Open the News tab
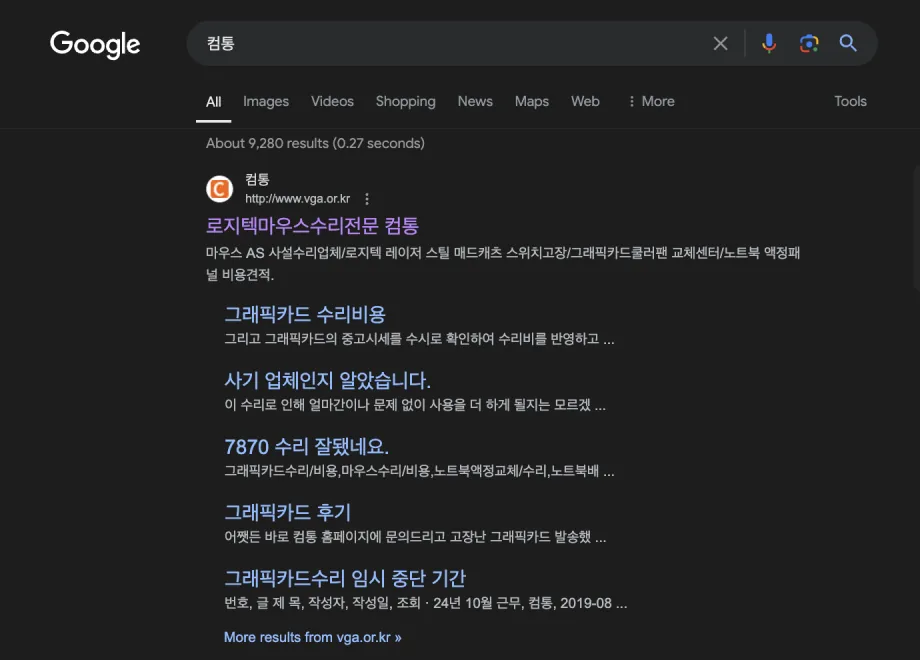The width and height of the screenshot is (920, 660). point(475,101)
